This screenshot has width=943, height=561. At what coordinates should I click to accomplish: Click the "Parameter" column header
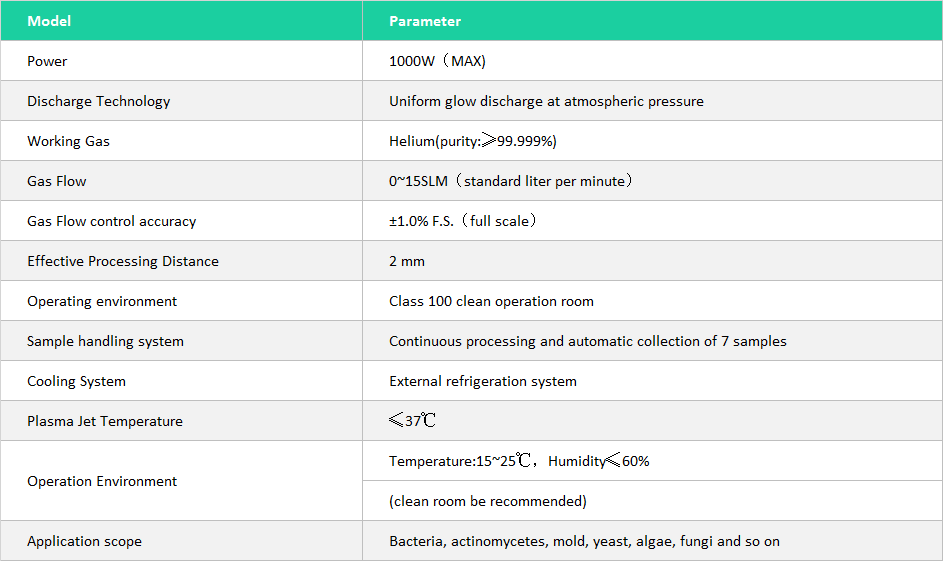[425, 21]
